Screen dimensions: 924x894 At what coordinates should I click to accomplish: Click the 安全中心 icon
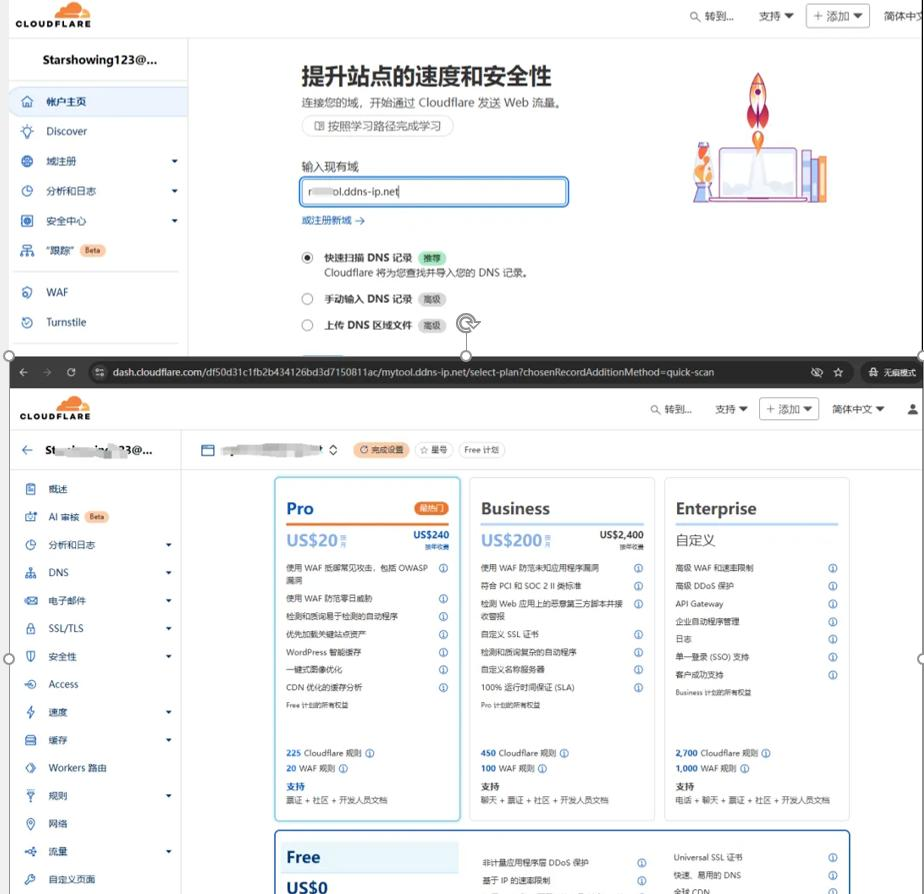pyautogui.click(x=27, y=221)
